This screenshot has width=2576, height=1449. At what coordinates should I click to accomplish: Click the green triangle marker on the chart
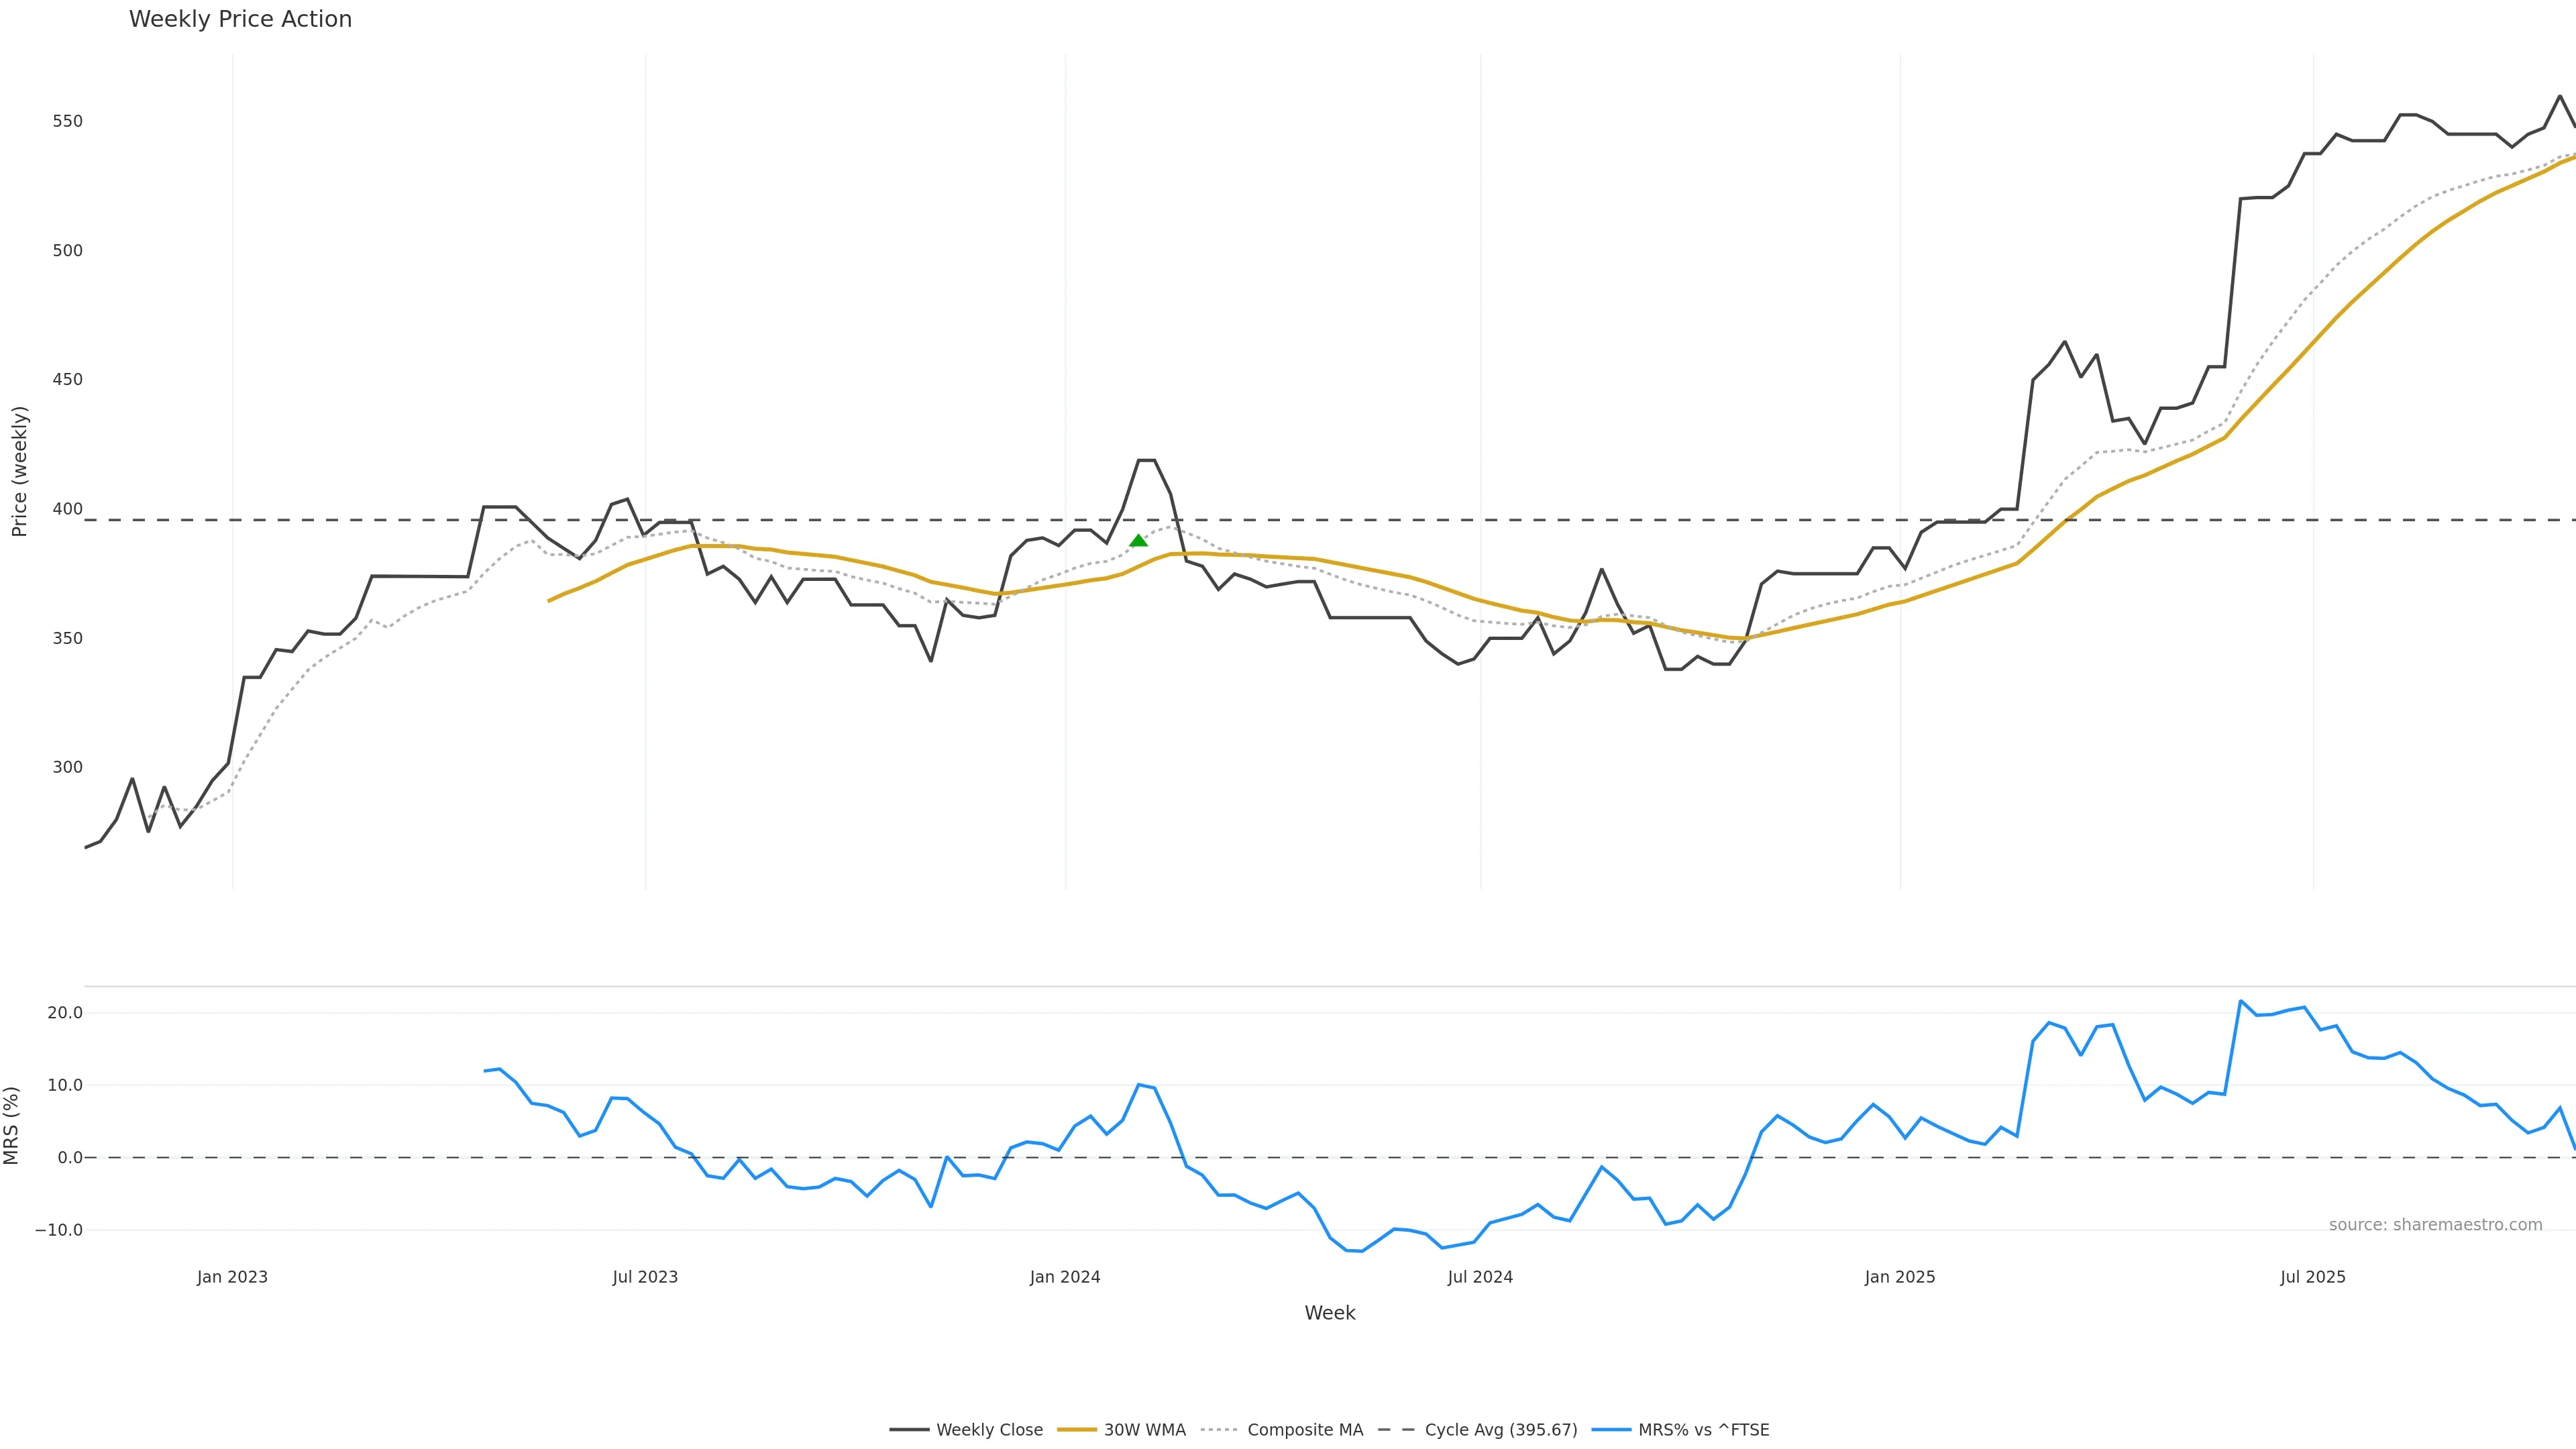click(x=1138, y=541)
